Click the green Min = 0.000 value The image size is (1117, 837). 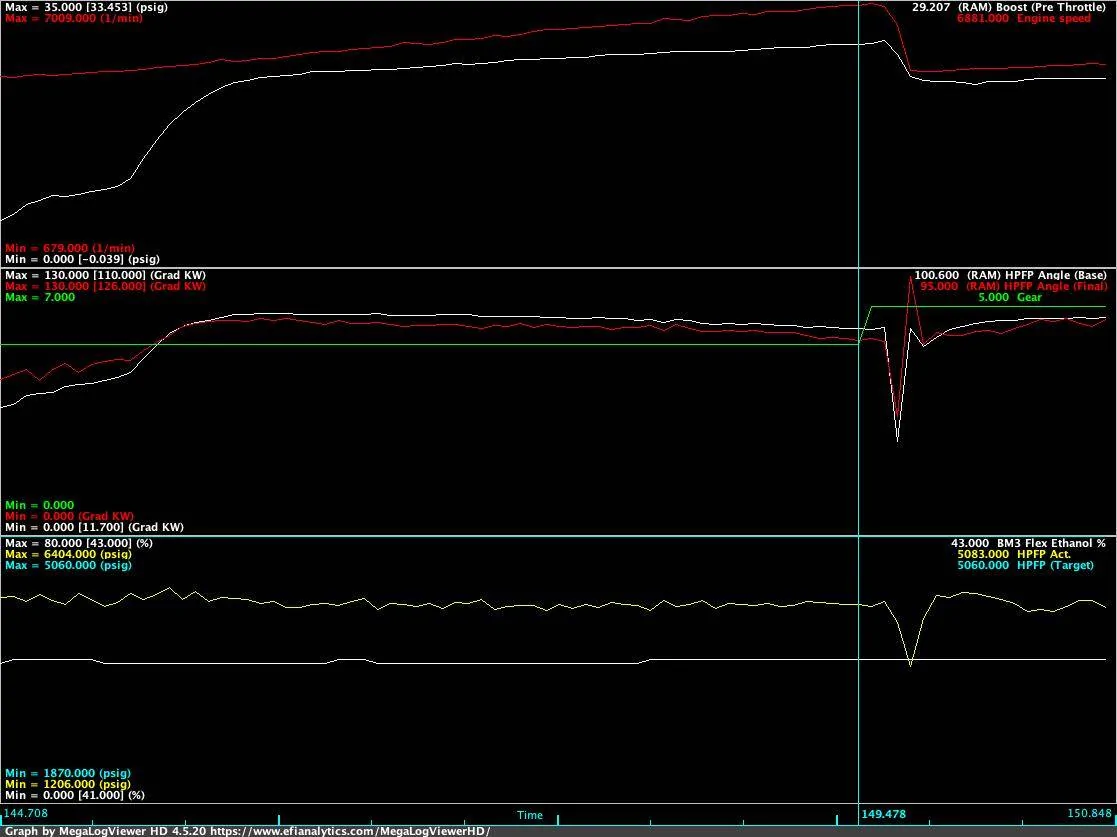click(39, 505)
